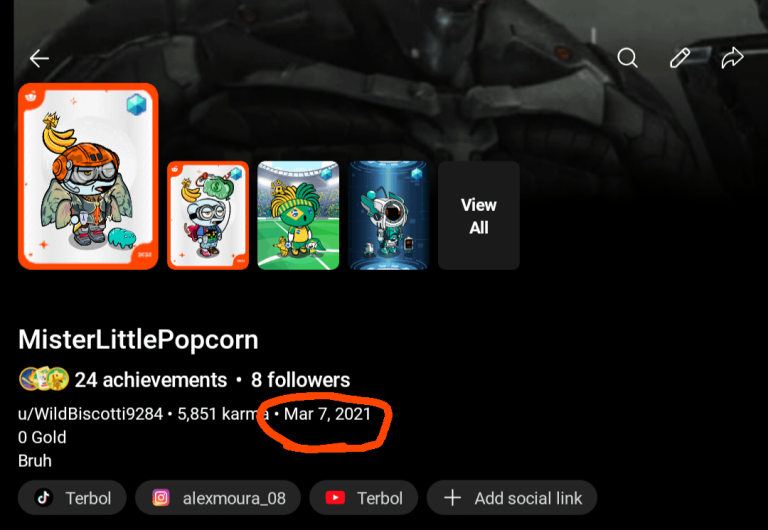Go back with the arrow icon
Viewport: 768px width, 530px height.
click(39, 59)
